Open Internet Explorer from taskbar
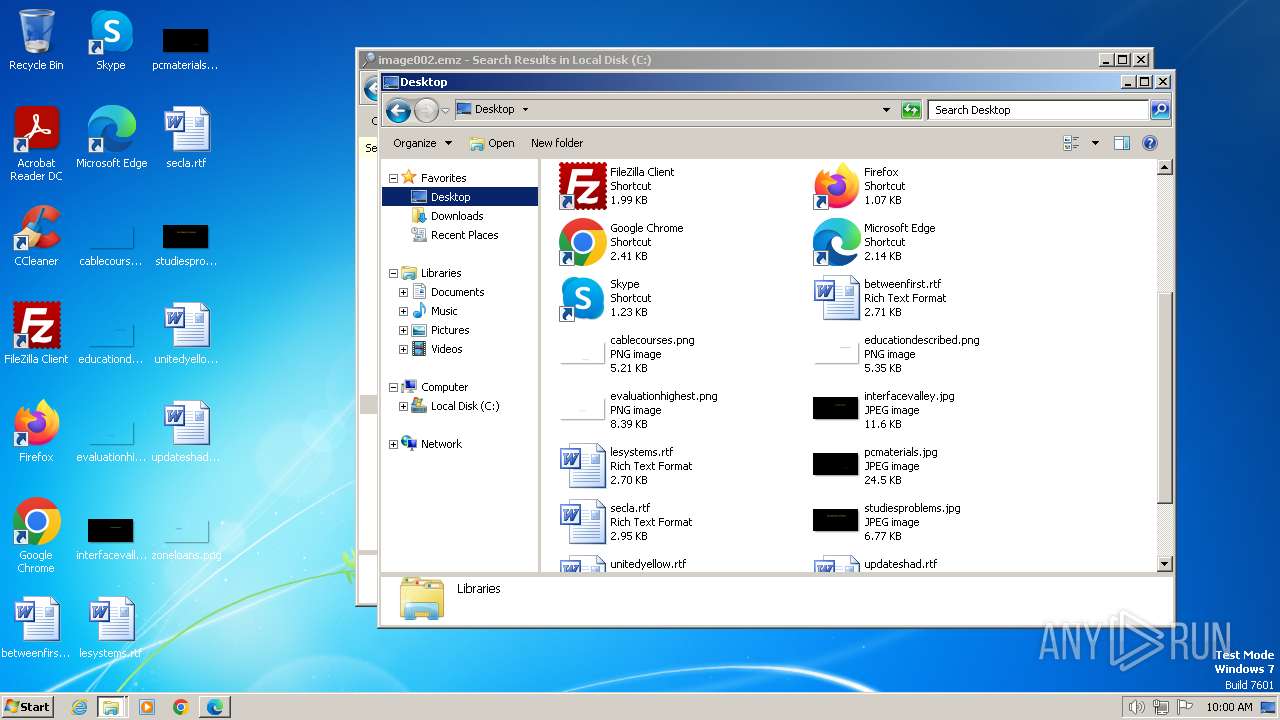Image resolution: width=1280 pixels, height=720 pixels. pyautogui.click(x=79, y=707)
